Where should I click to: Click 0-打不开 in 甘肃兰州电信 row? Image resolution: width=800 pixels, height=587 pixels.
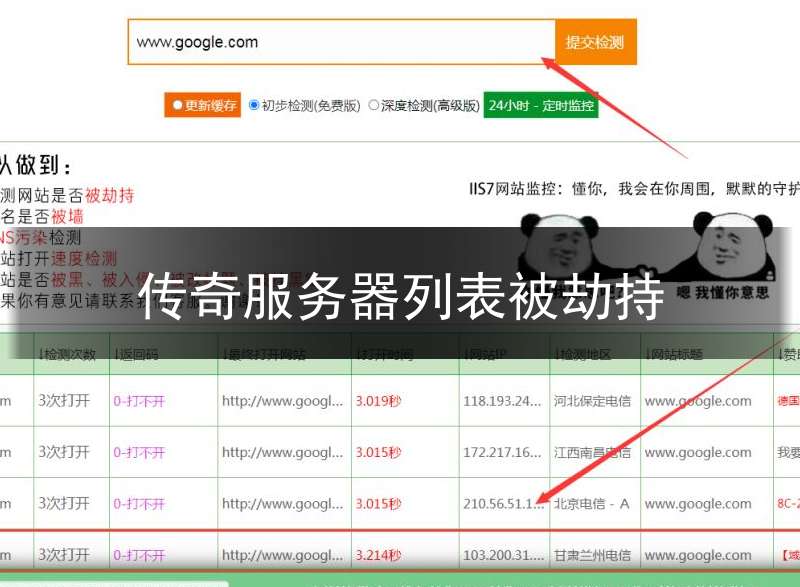(x=139, y=555)
